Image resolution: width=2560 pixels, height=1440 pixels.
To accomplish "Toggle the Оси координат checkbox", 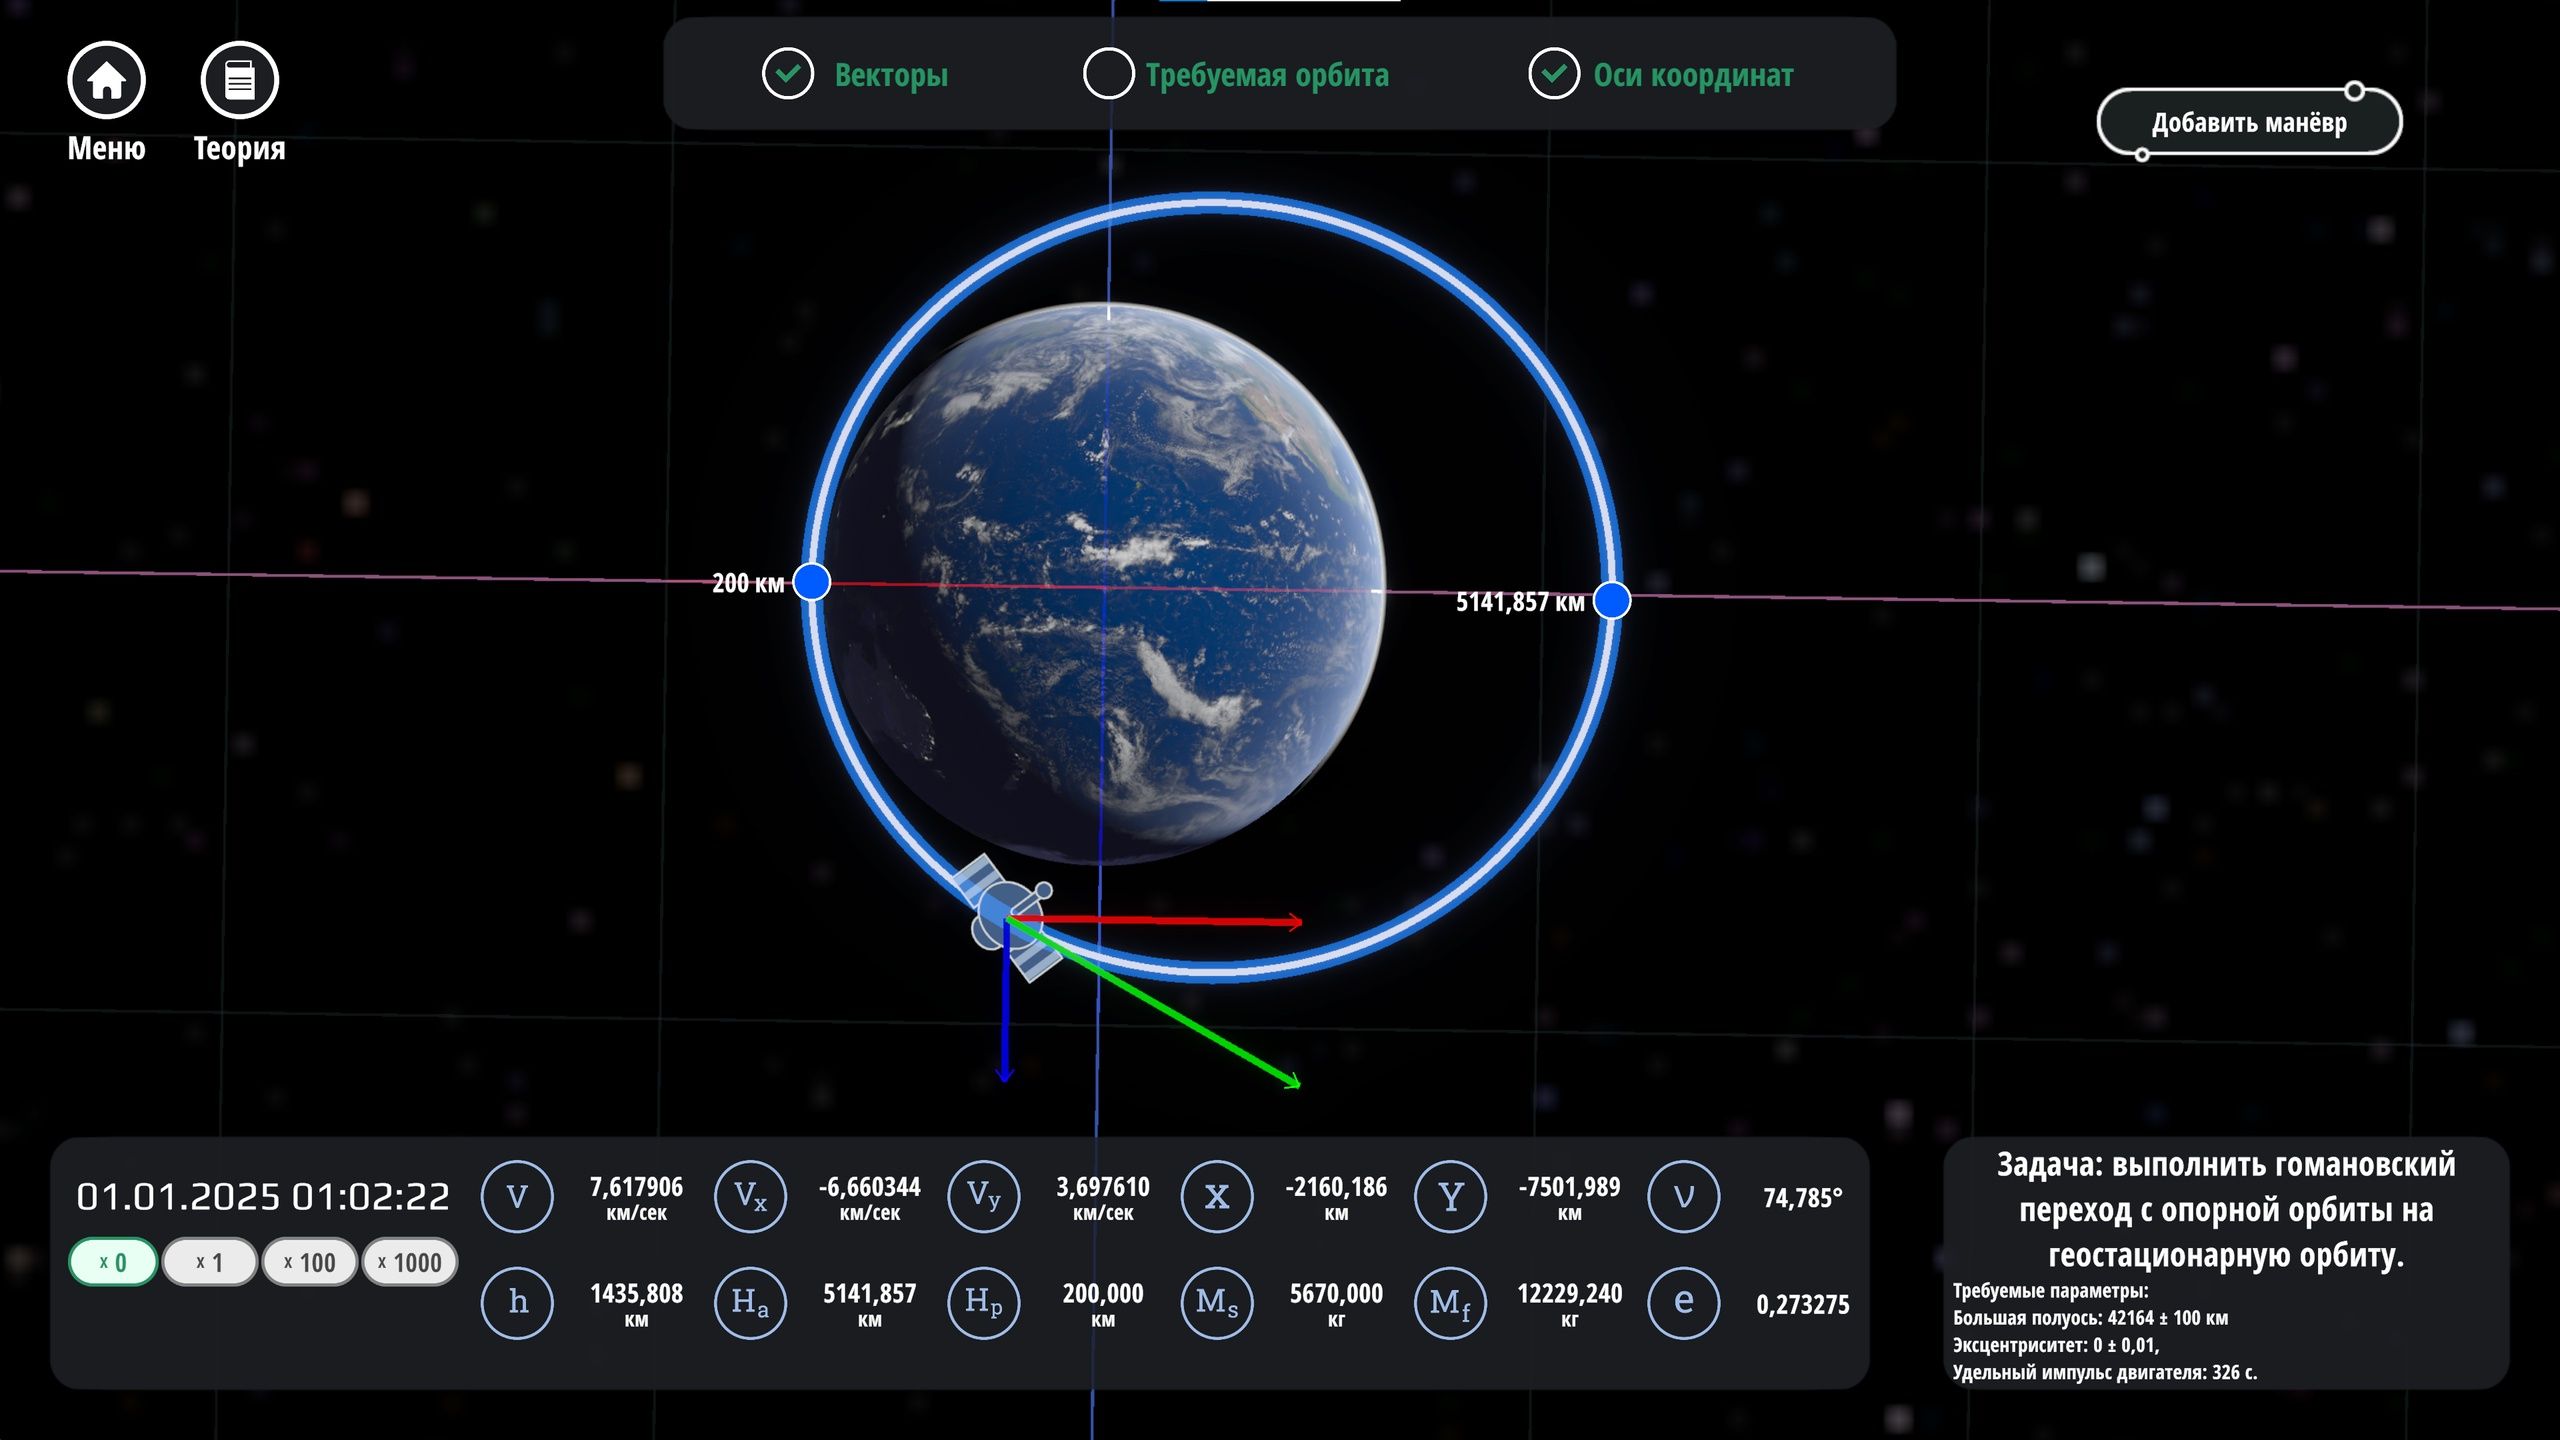I will [1553, 74].
